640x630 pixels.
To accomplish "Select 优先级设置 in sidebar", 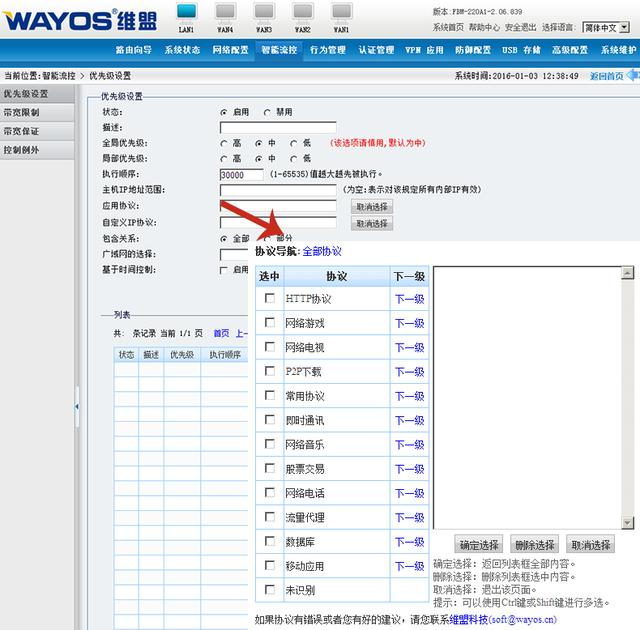I will [37, 94].
